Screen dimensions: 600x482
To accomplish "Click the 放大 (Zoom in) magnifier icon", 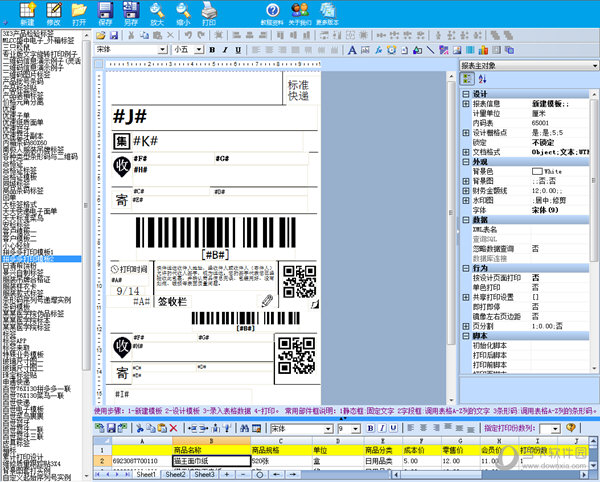I will pyautogui.click(x=157, y=12).
